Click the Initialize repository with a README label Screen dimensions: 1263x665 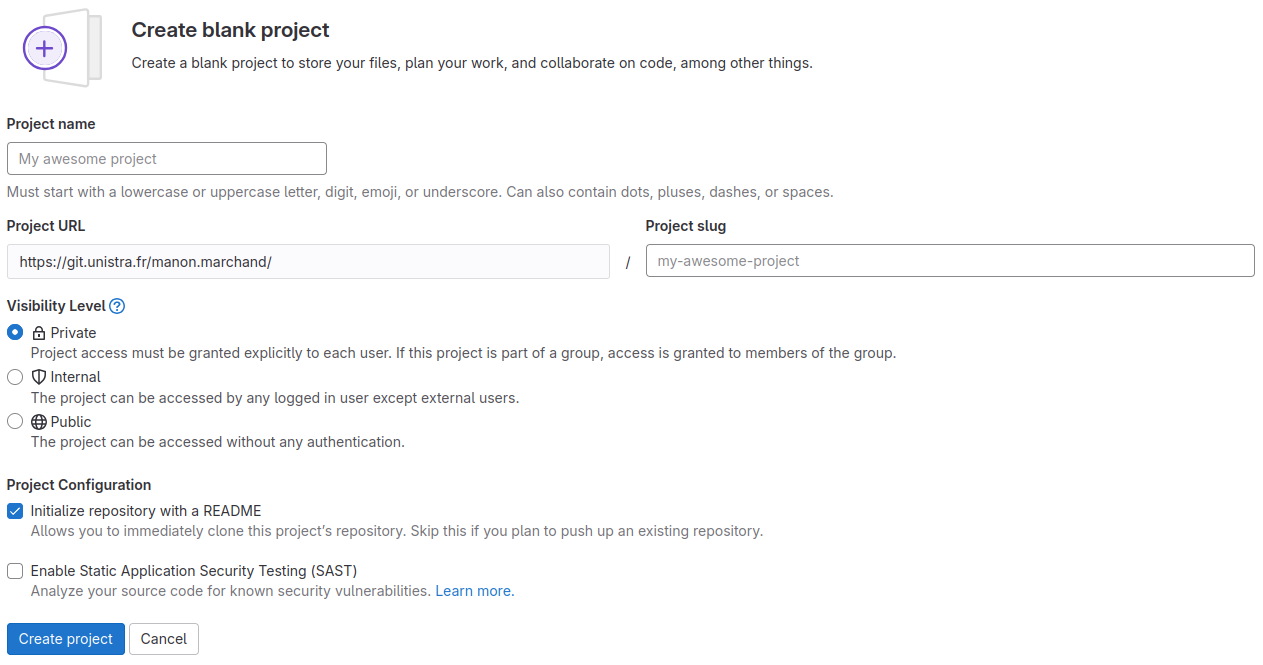(x=144, y=510)
